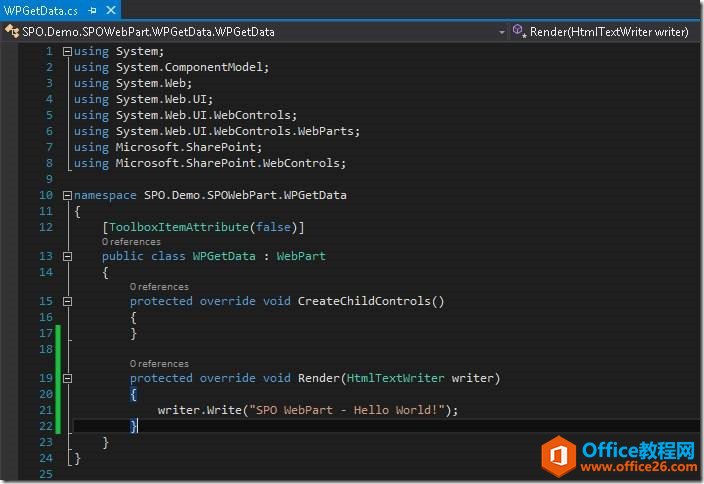Screen dimensions: 704x484
Task: Open references link above WPGetData class
Action: coord(131,242)
